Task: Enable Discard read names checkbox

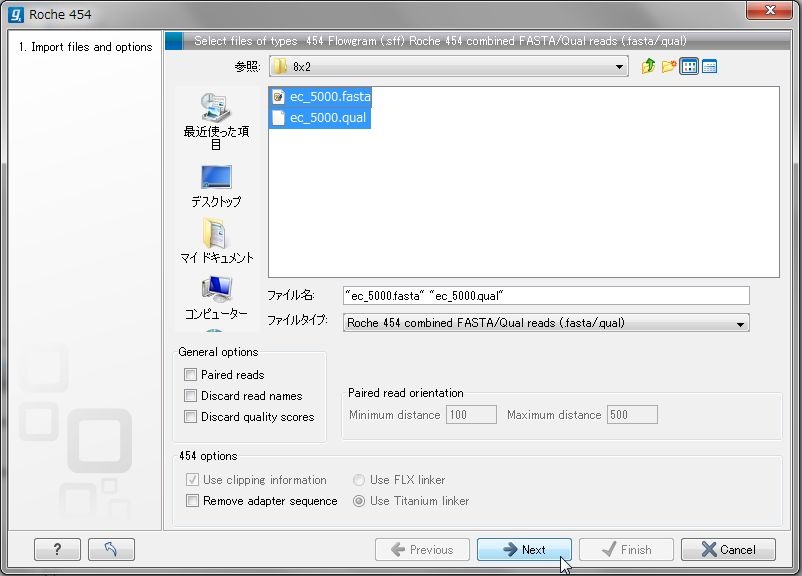Action: (x=190, y=395)
